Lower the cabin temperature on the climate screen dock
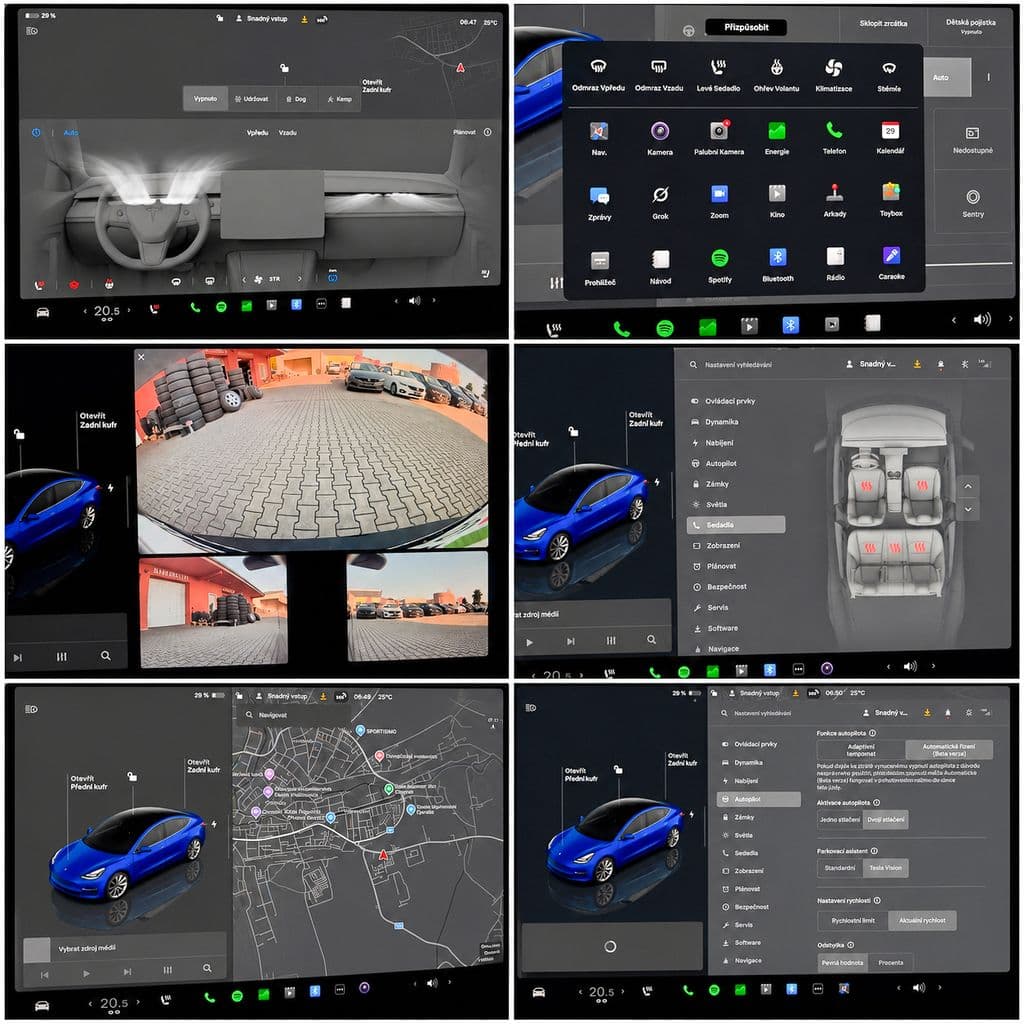Screen dimensions: 1024x1024 85,311
